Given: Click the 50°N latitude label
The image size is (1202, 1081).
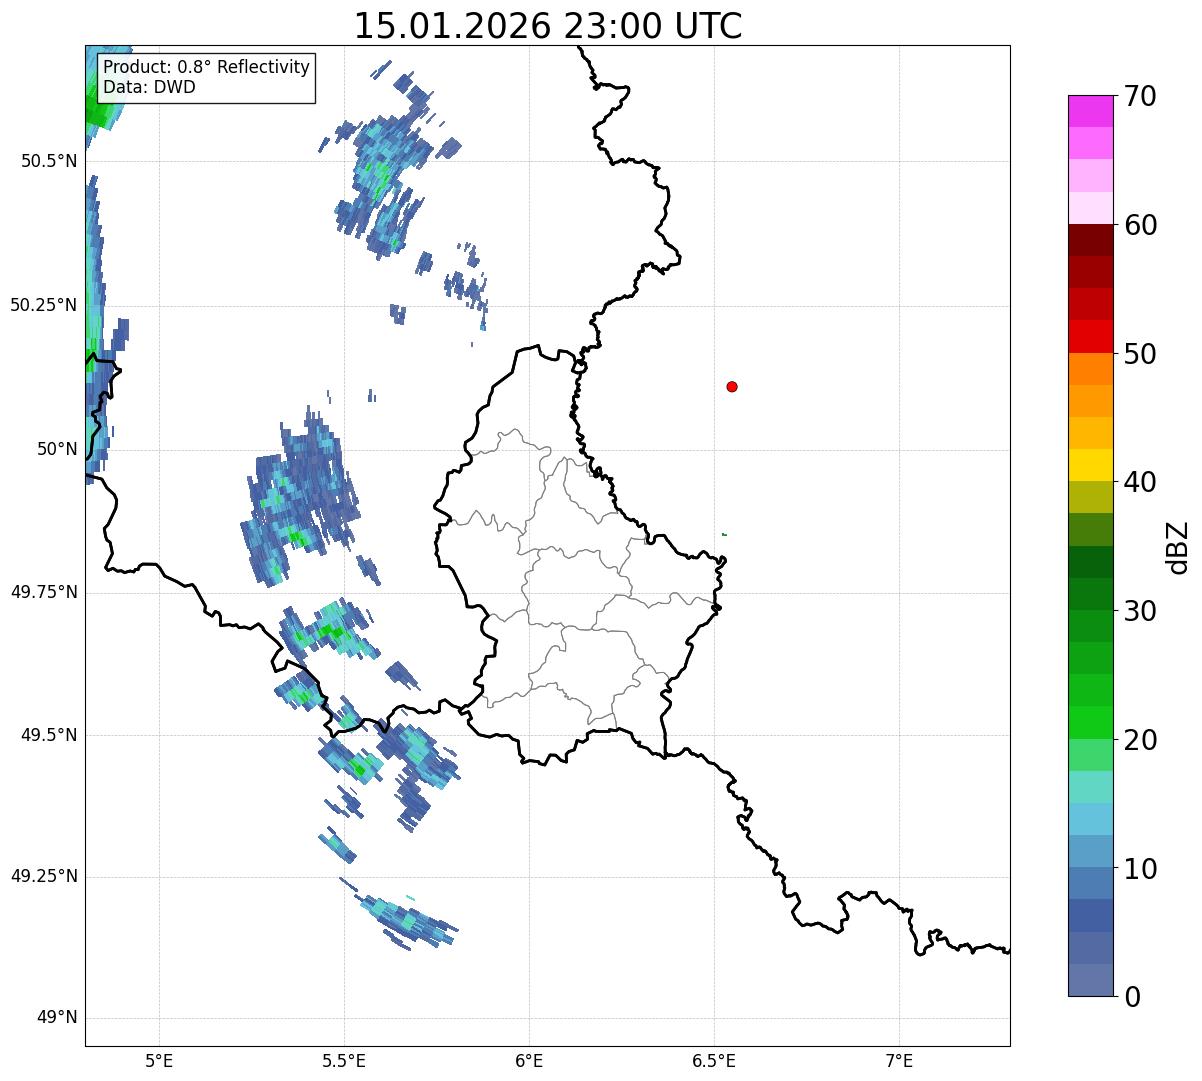Looking at the screenshot, I should [57, 449].
